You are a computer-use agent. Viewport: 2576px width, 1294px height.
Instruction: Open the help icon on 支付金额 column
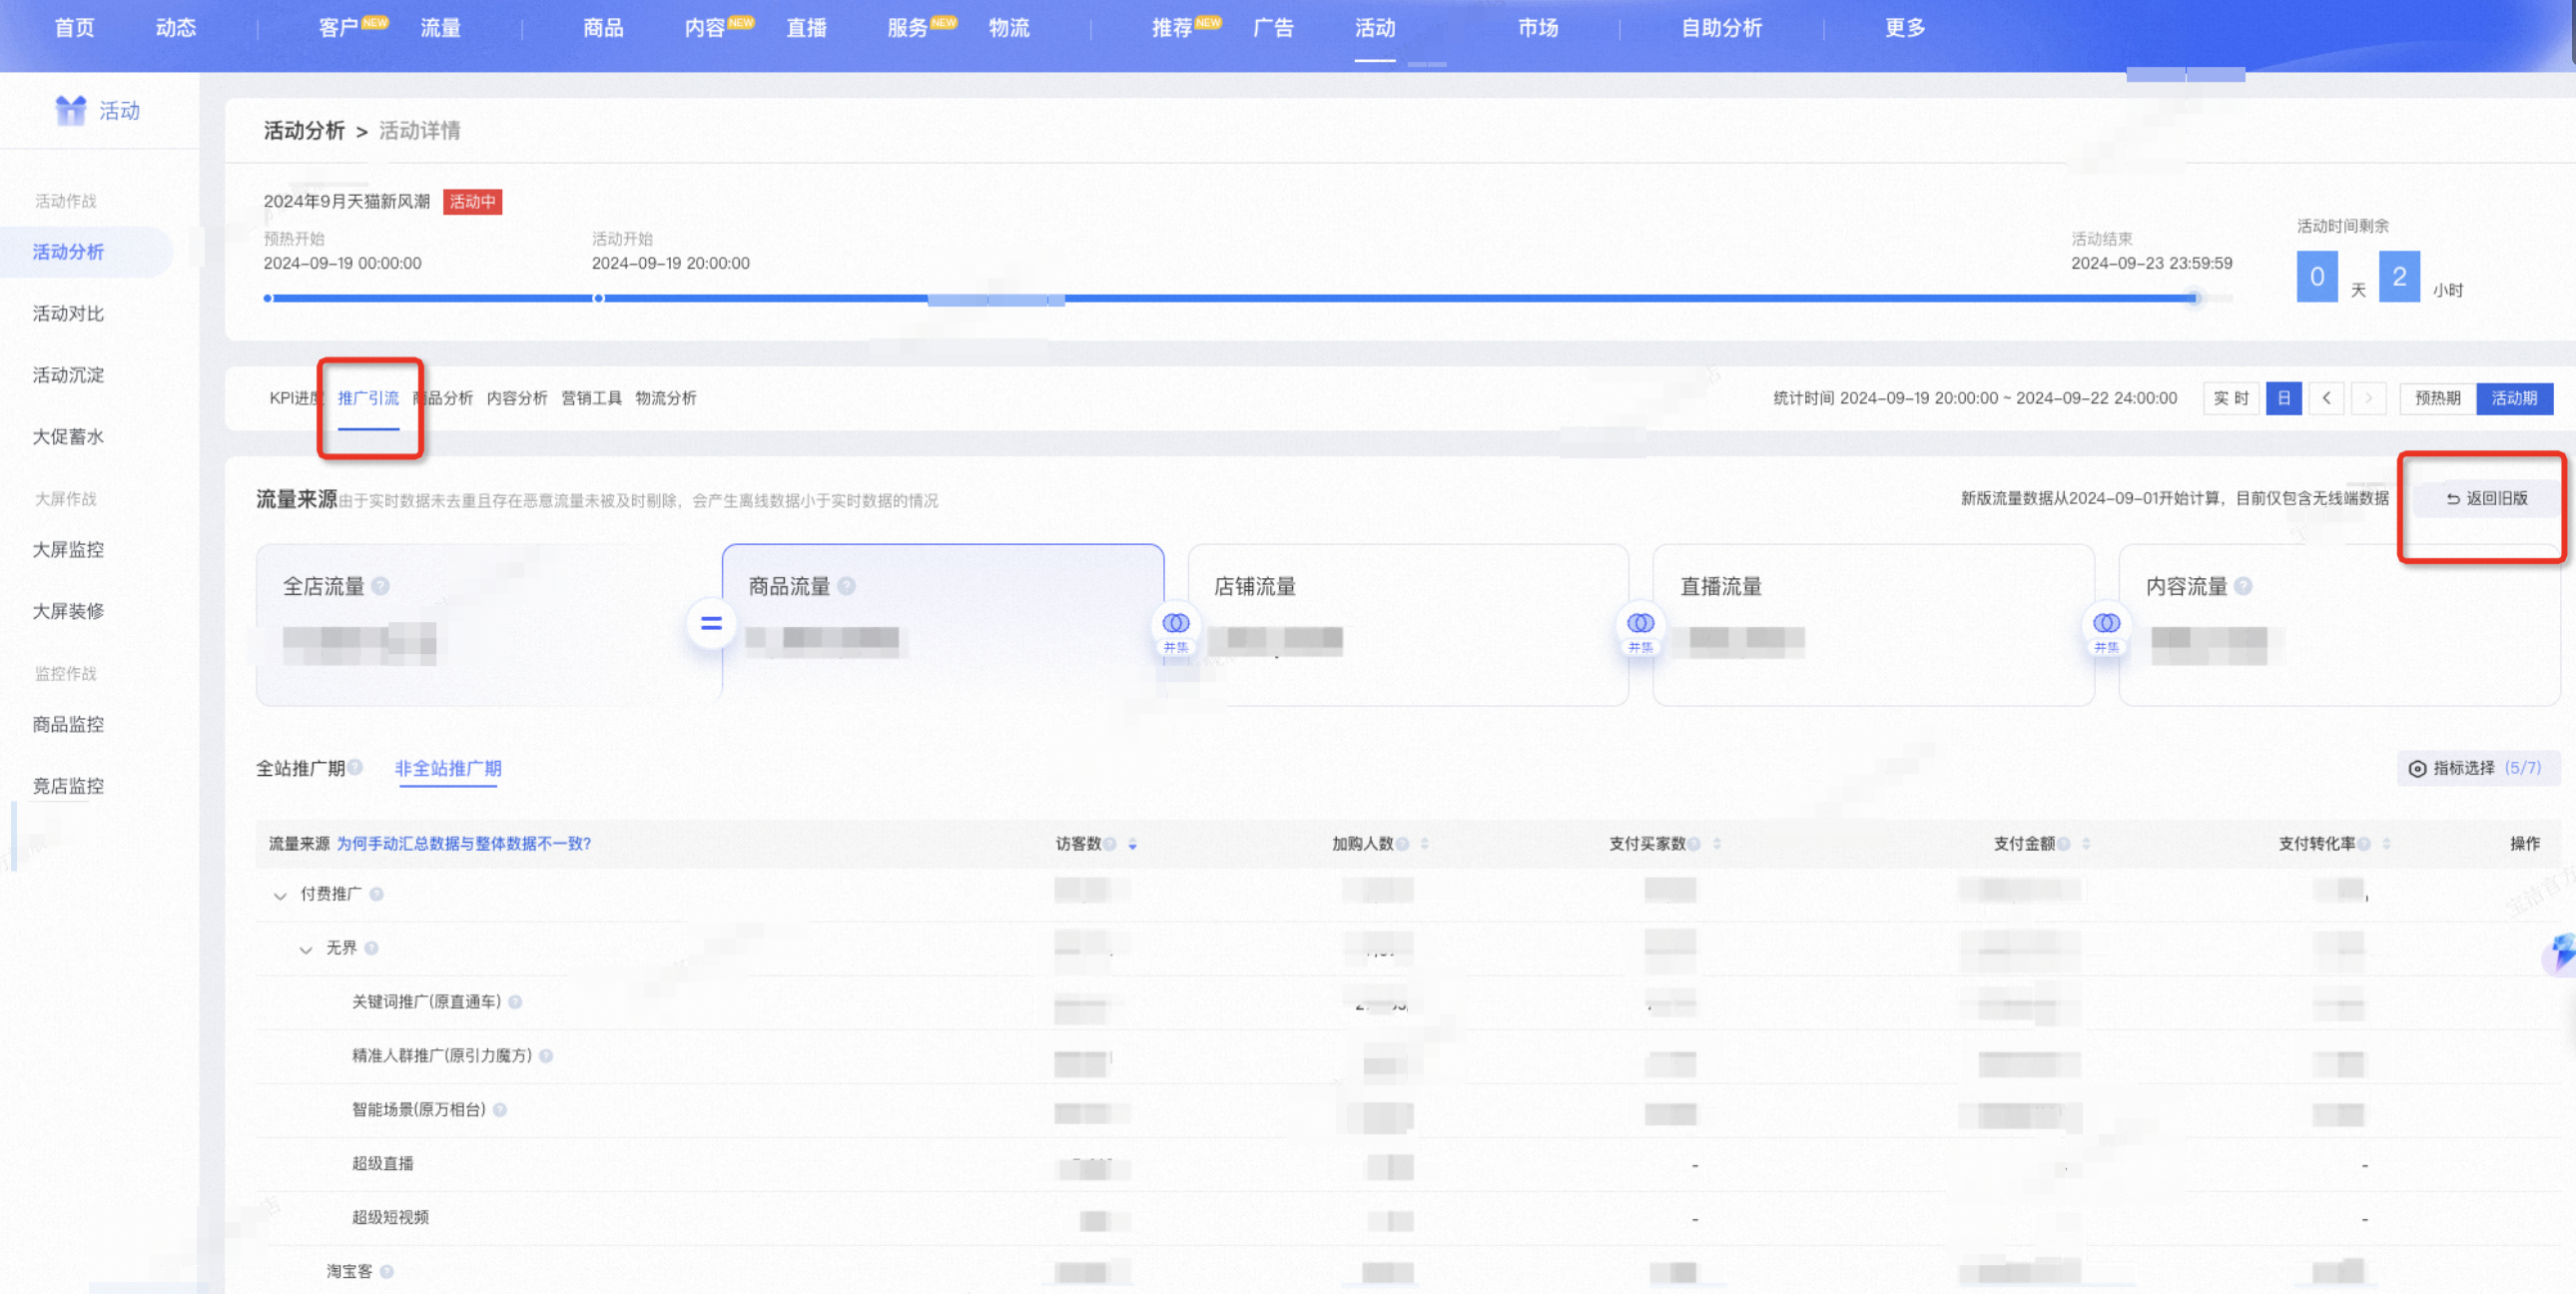point(2063,844)
